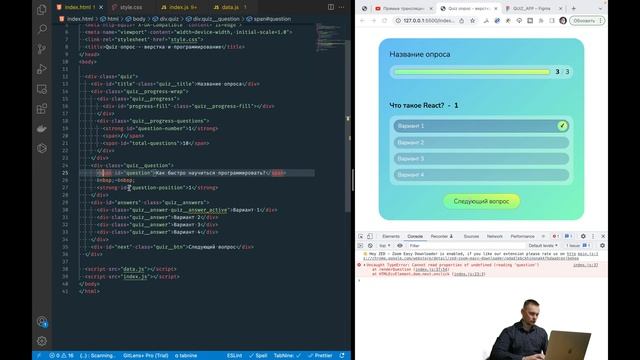Click the Следующий вопрос button
This screenshot has width=640, height=360.
[482, 201]
